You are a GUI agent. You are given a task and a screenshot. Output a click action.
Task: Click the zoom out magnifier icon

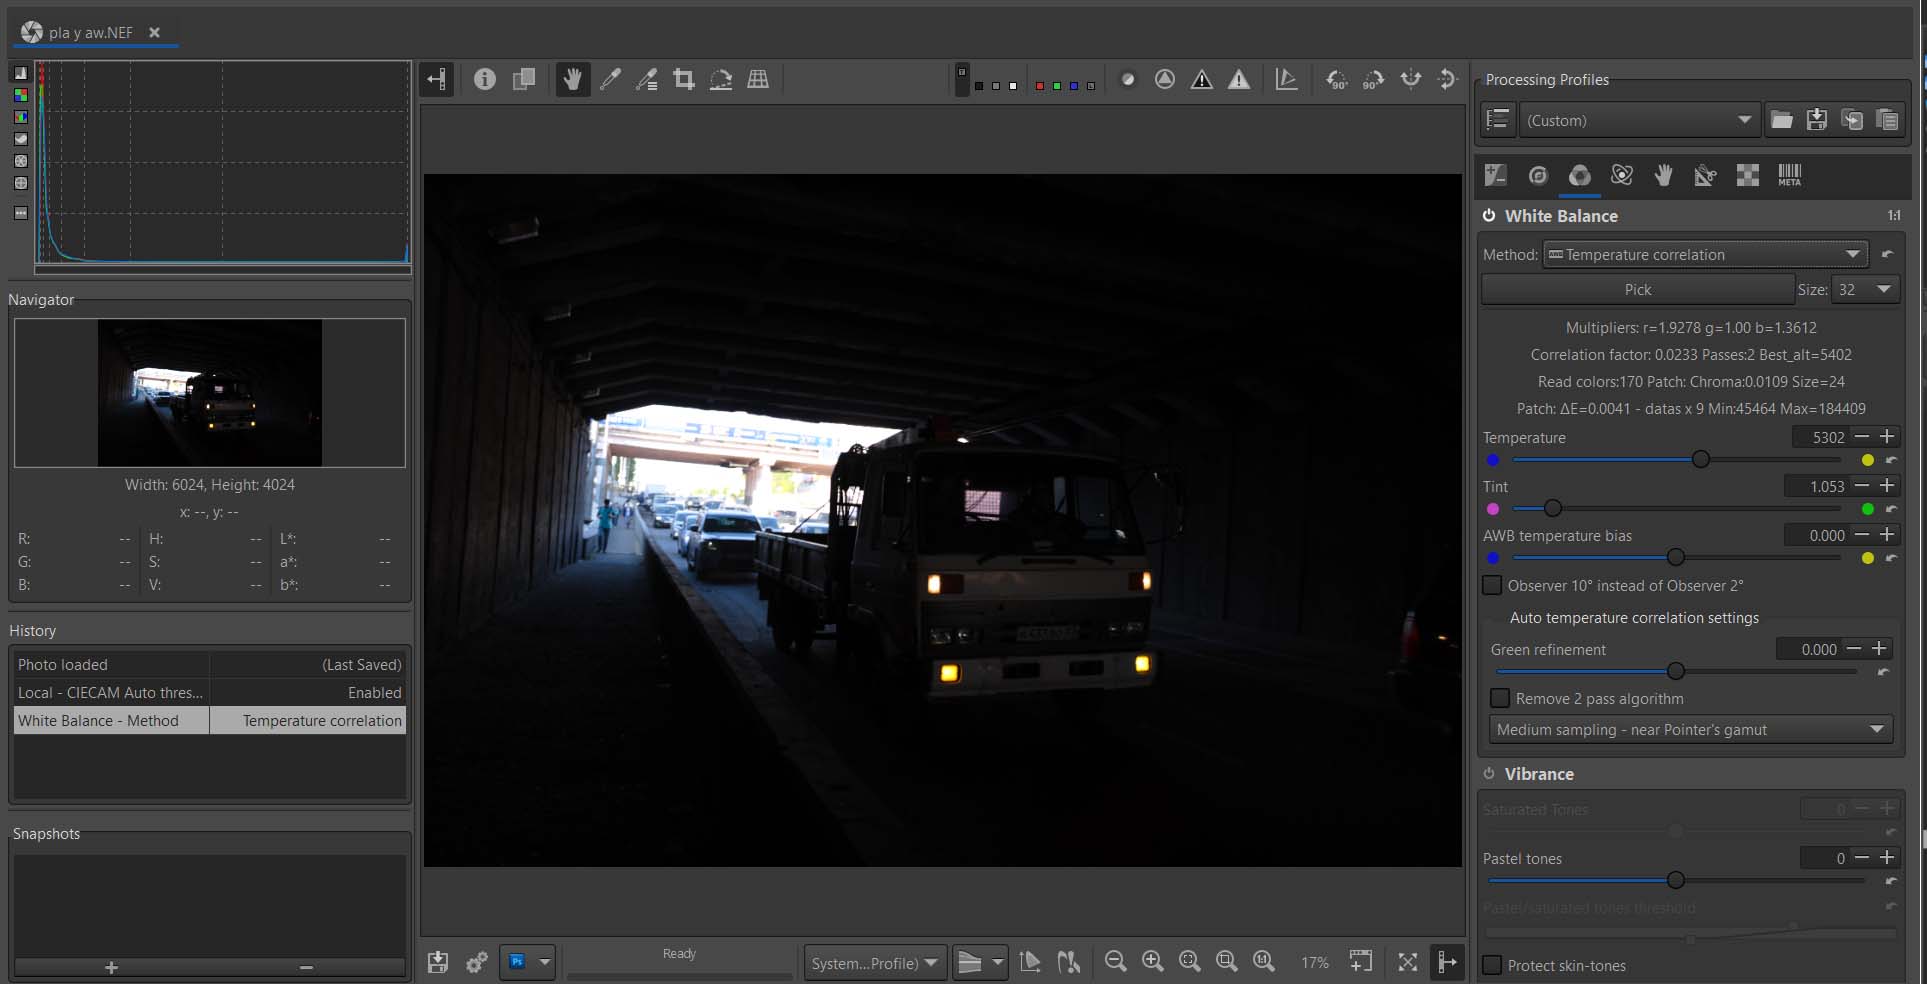point(1115,962)
